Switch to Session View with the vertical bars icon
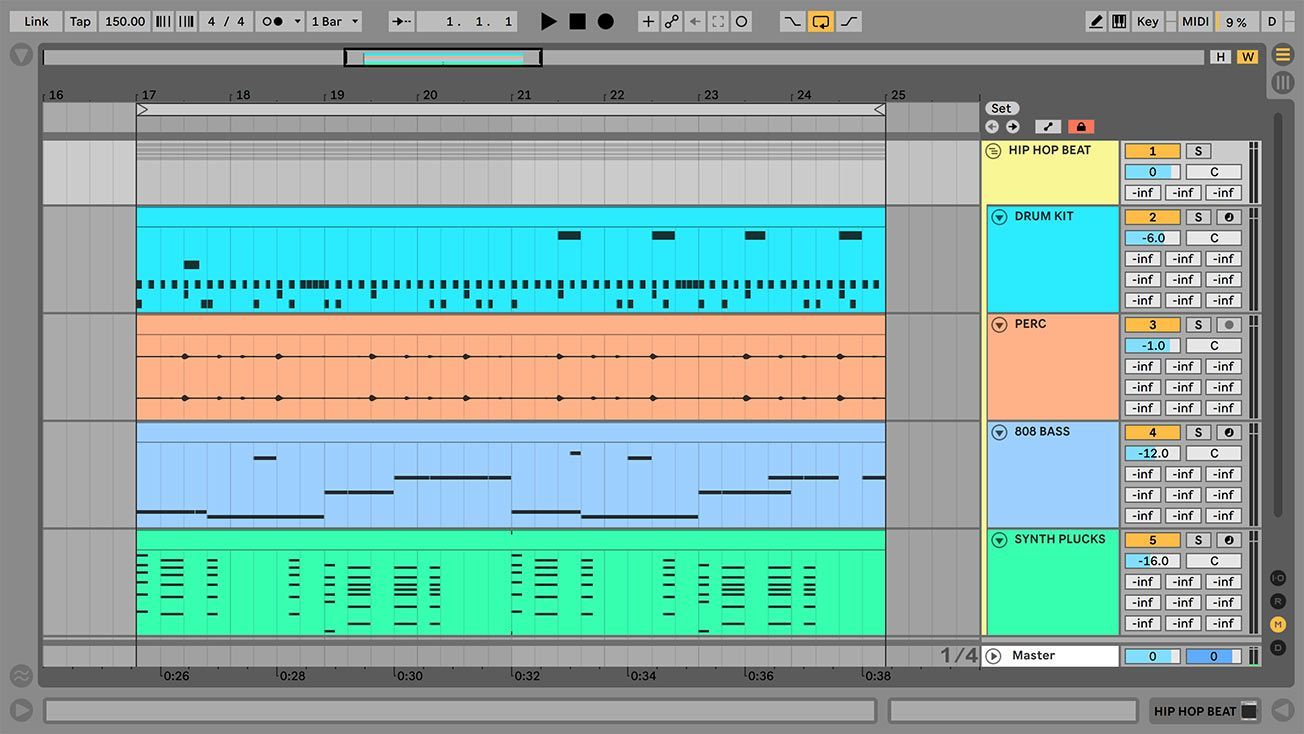The image size is (1304, 734). click(x=1283, y=83)
